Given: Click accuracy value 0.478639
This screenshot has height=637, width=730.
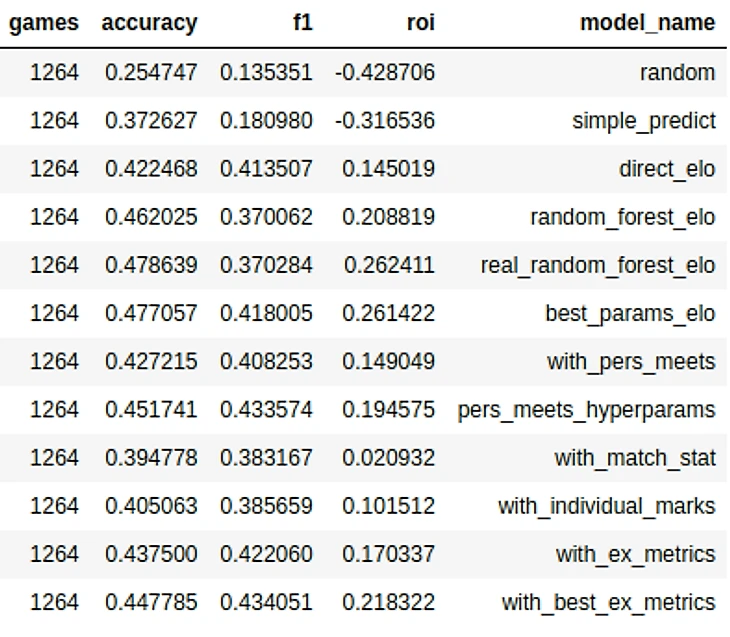Looking at the screenshot, I should tap(151, 265).
